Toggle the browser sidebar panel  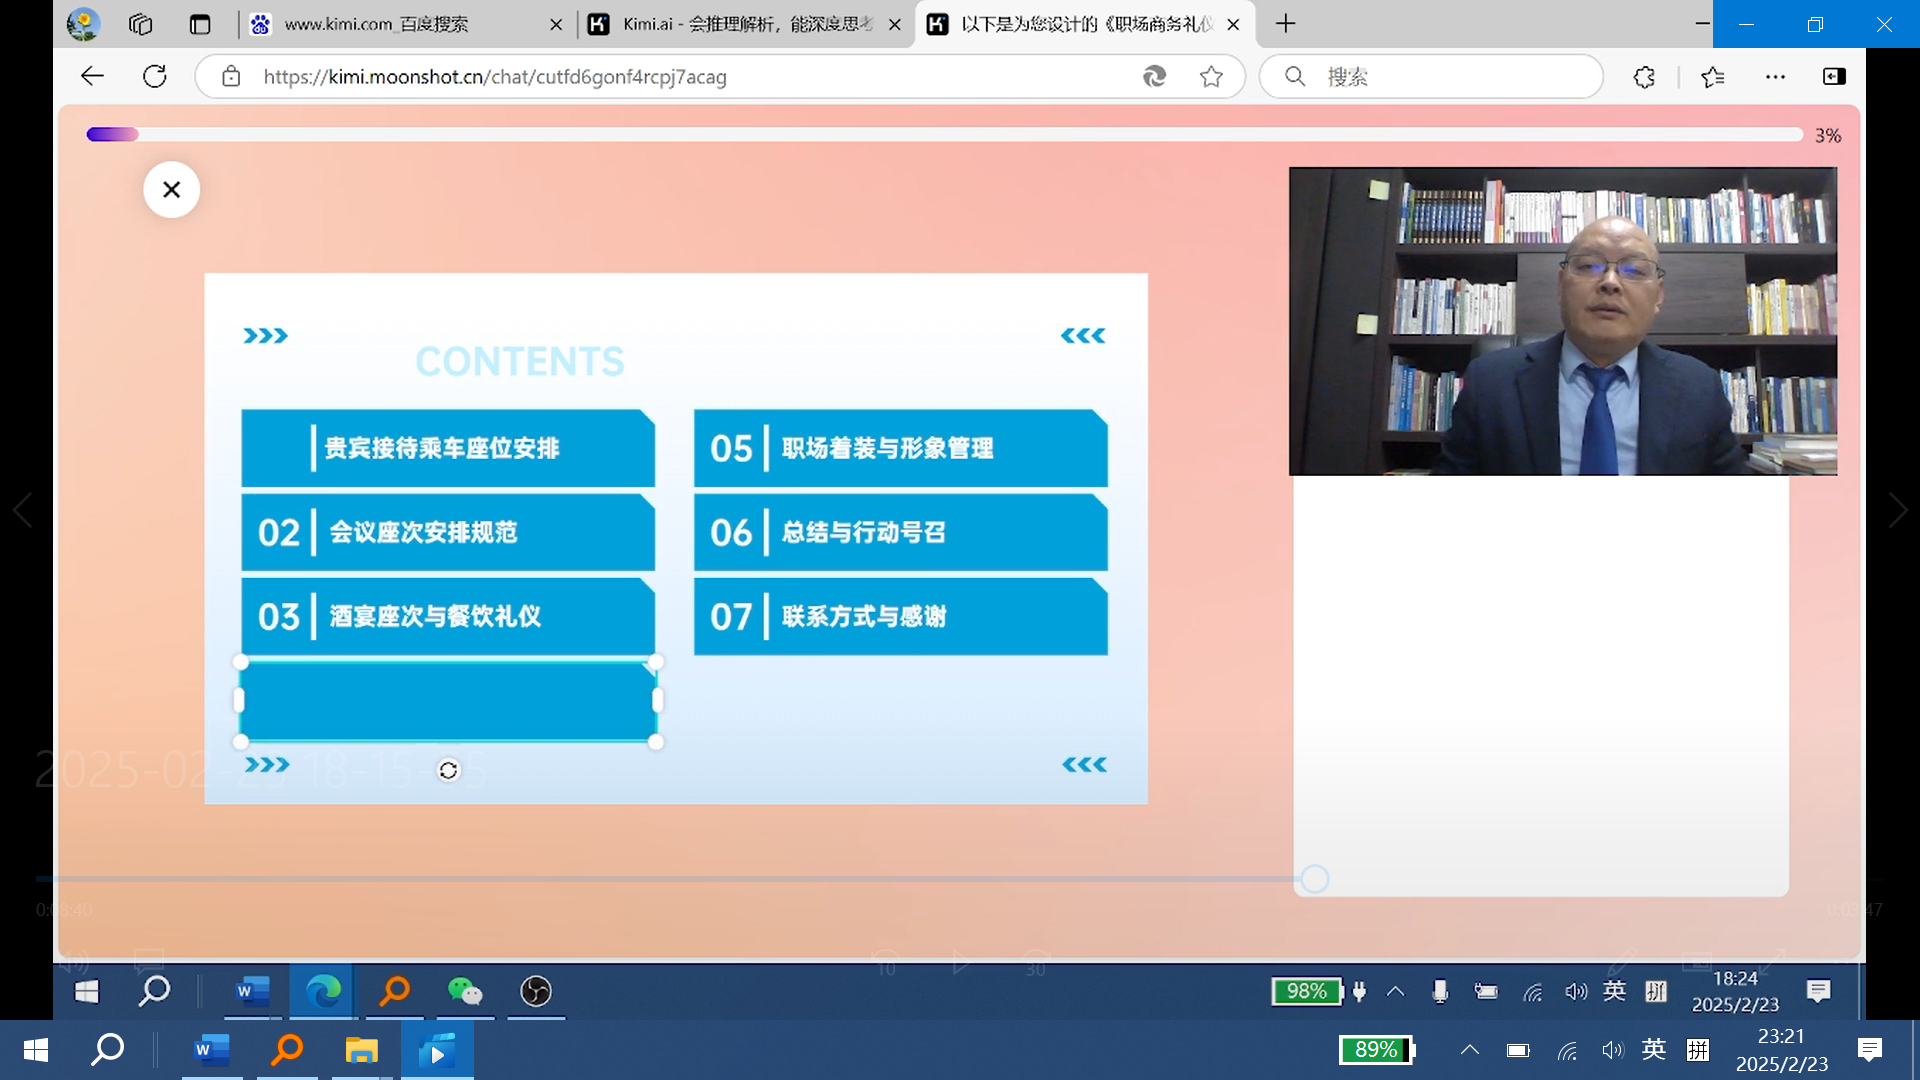click(x=1834, y=76)
